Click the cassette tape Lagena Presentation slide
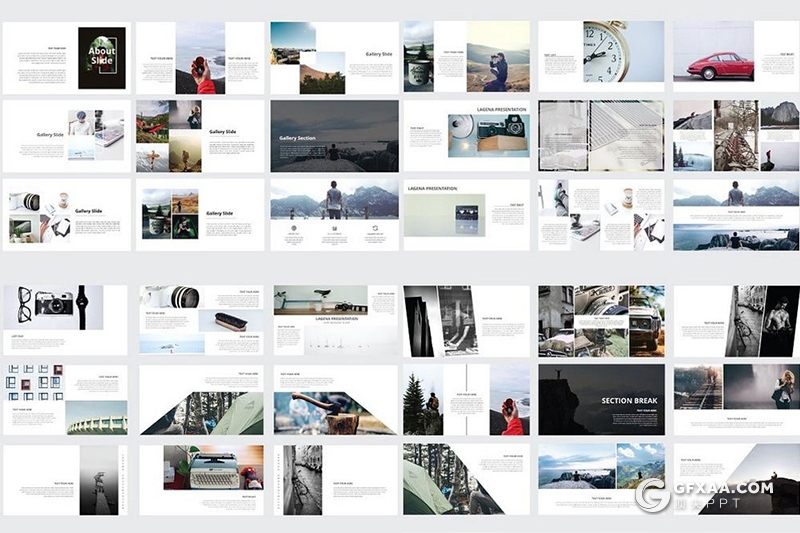 [x=467, y=215]
